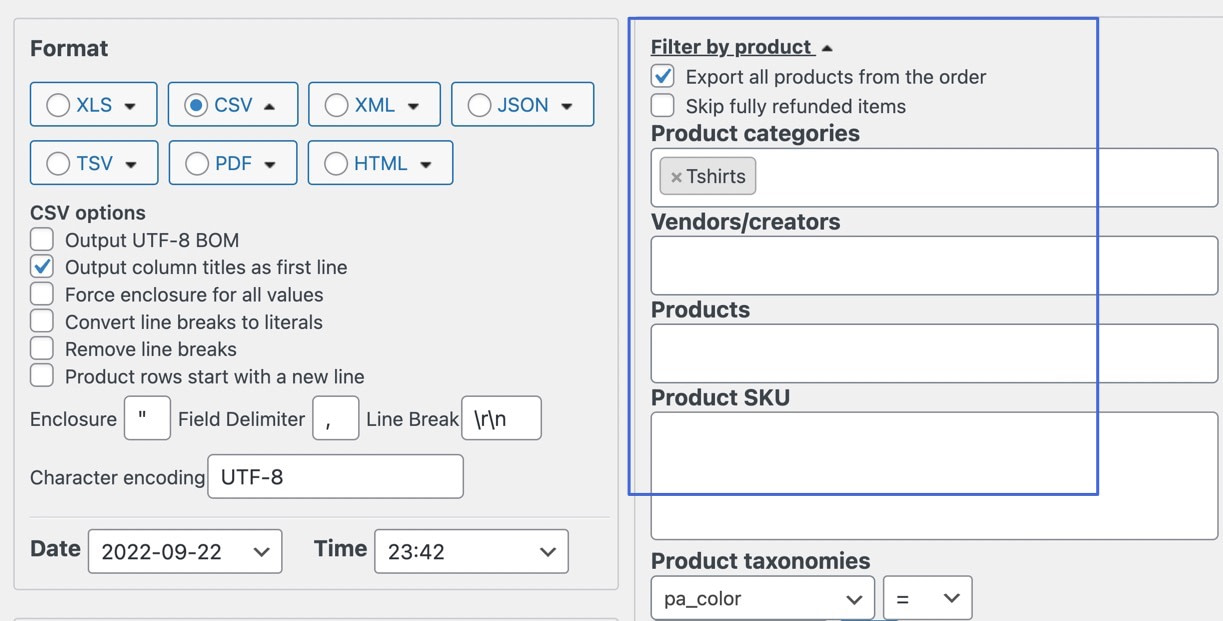Select the XLS format radio button
Viewport: 1223px width, 621px height.
tap(58, 105)
